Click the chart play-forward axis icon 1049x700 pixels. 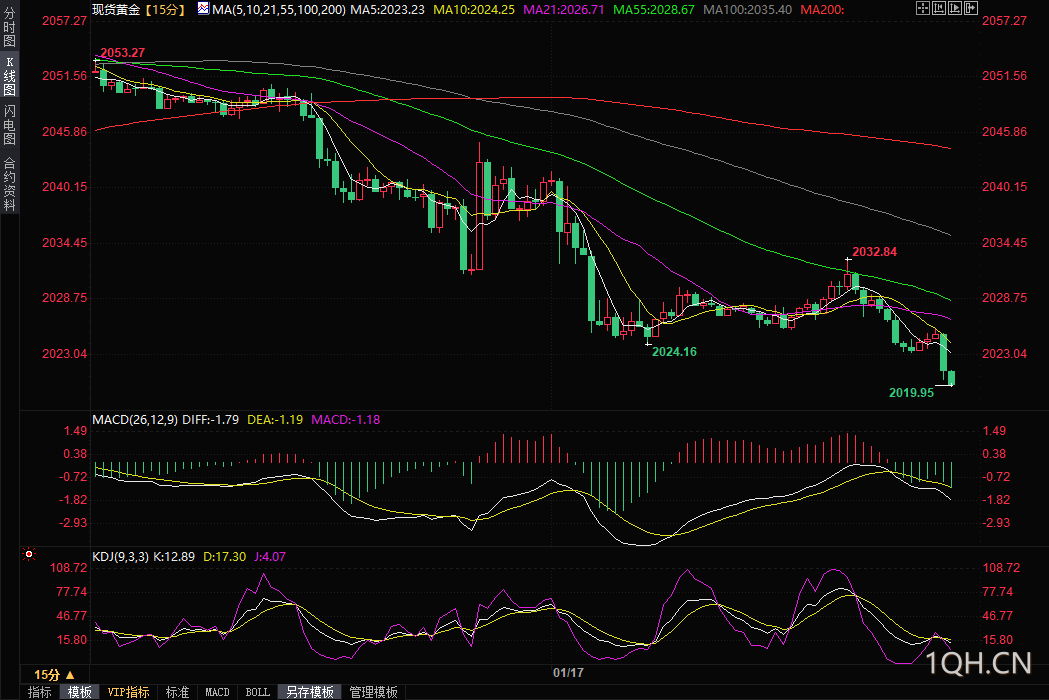click(x=955, y=8)
